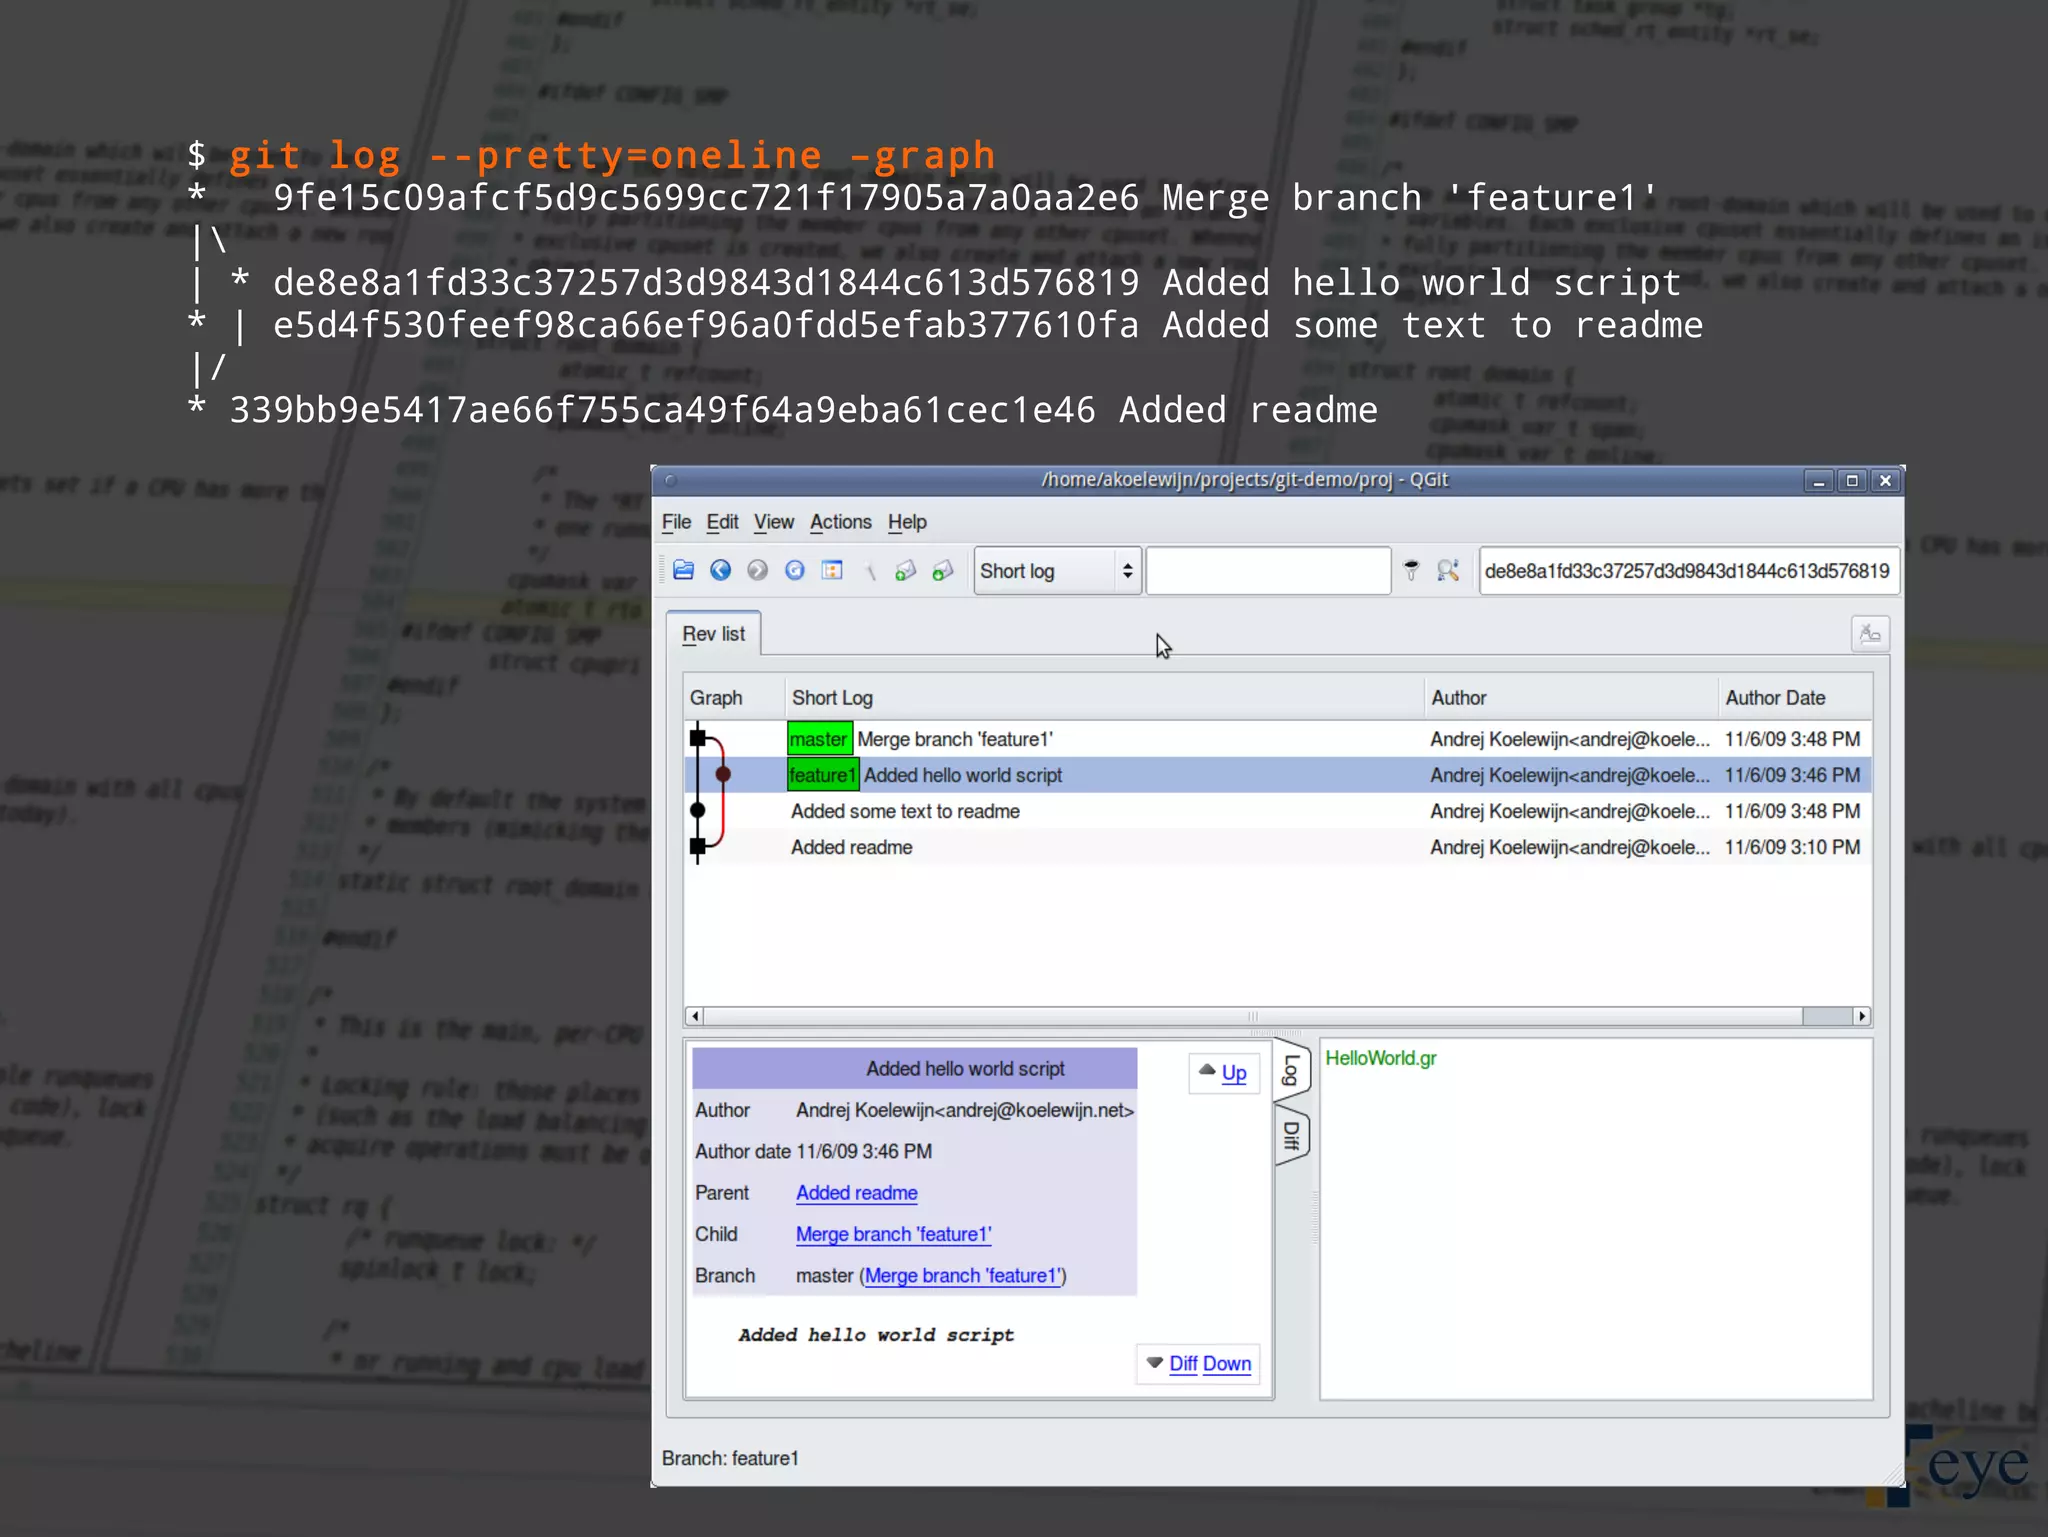Click the HelloWorld.gr file entry
The height and width of the screenshot is (1537, 2048).
point(1380,1058)
